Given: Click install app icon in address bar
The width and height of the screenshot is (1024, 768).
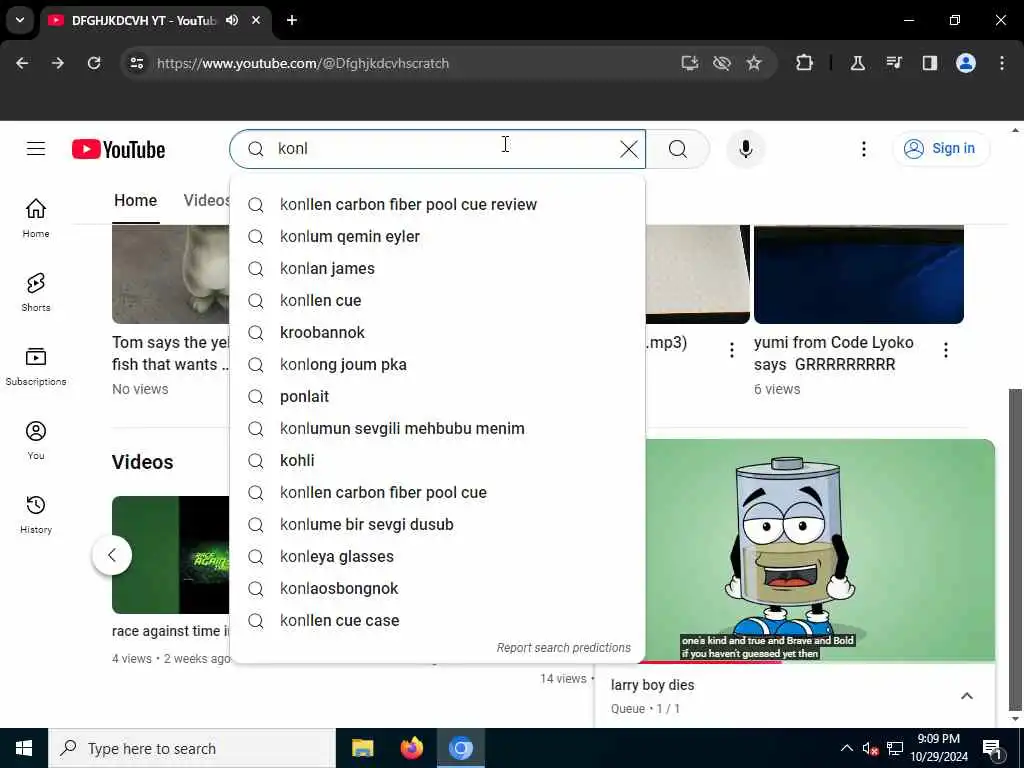Looking at the screenshot, I should tap(690, 63).
